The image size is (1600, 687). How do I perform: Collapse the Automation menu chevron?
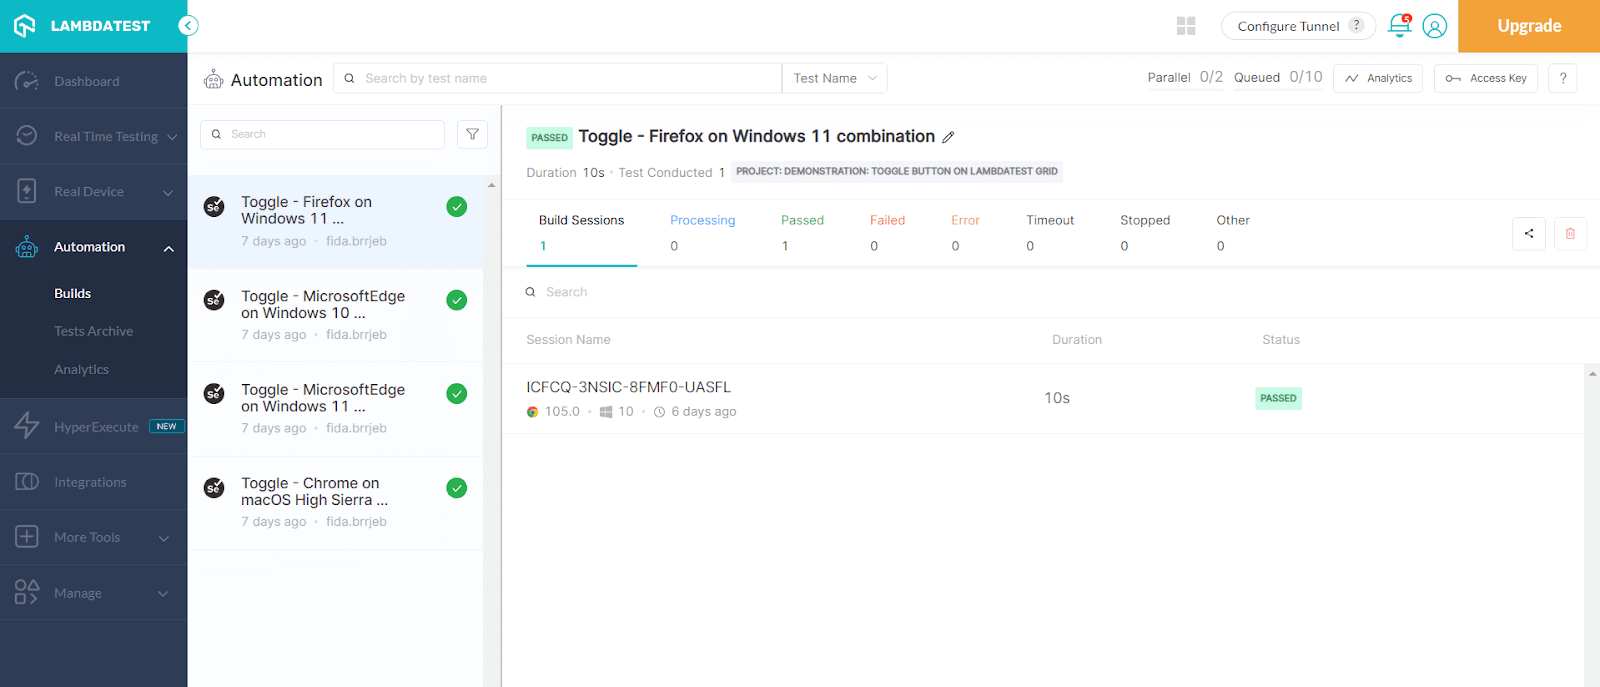pyautogui.click(x=168, y=248)
